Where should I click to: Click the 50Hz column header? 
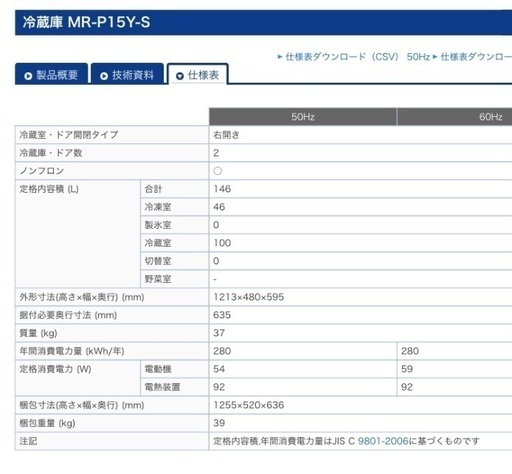[x=303, y=117]
